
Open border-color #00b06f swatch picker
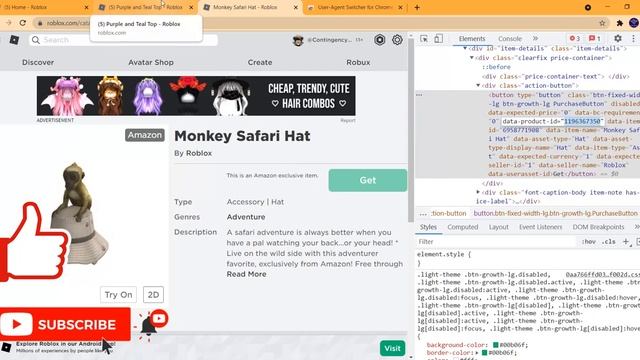coord(484,352)
